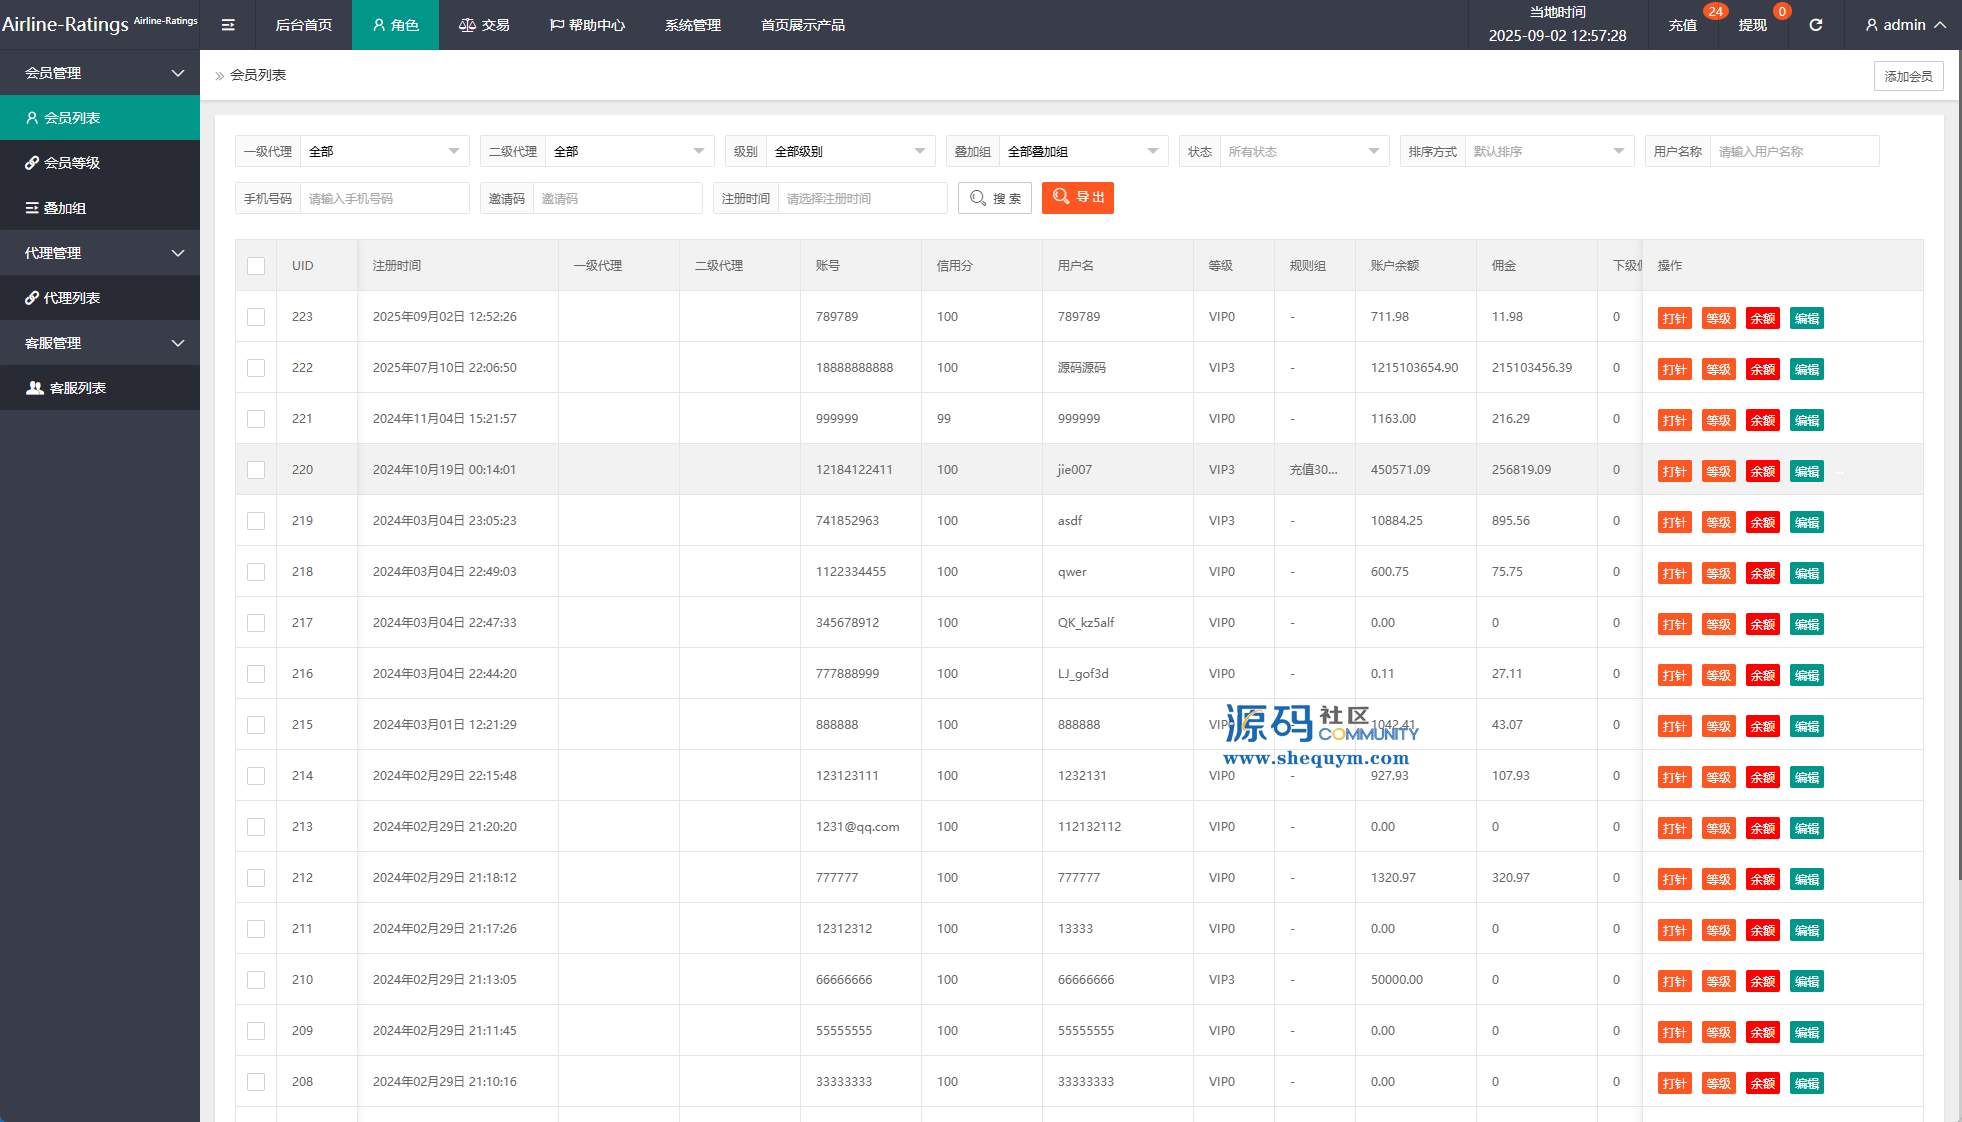Open 代理列表 link icon in sidebar
The width and height of the screenshot is (1962, 1122).
pos(32,298)
